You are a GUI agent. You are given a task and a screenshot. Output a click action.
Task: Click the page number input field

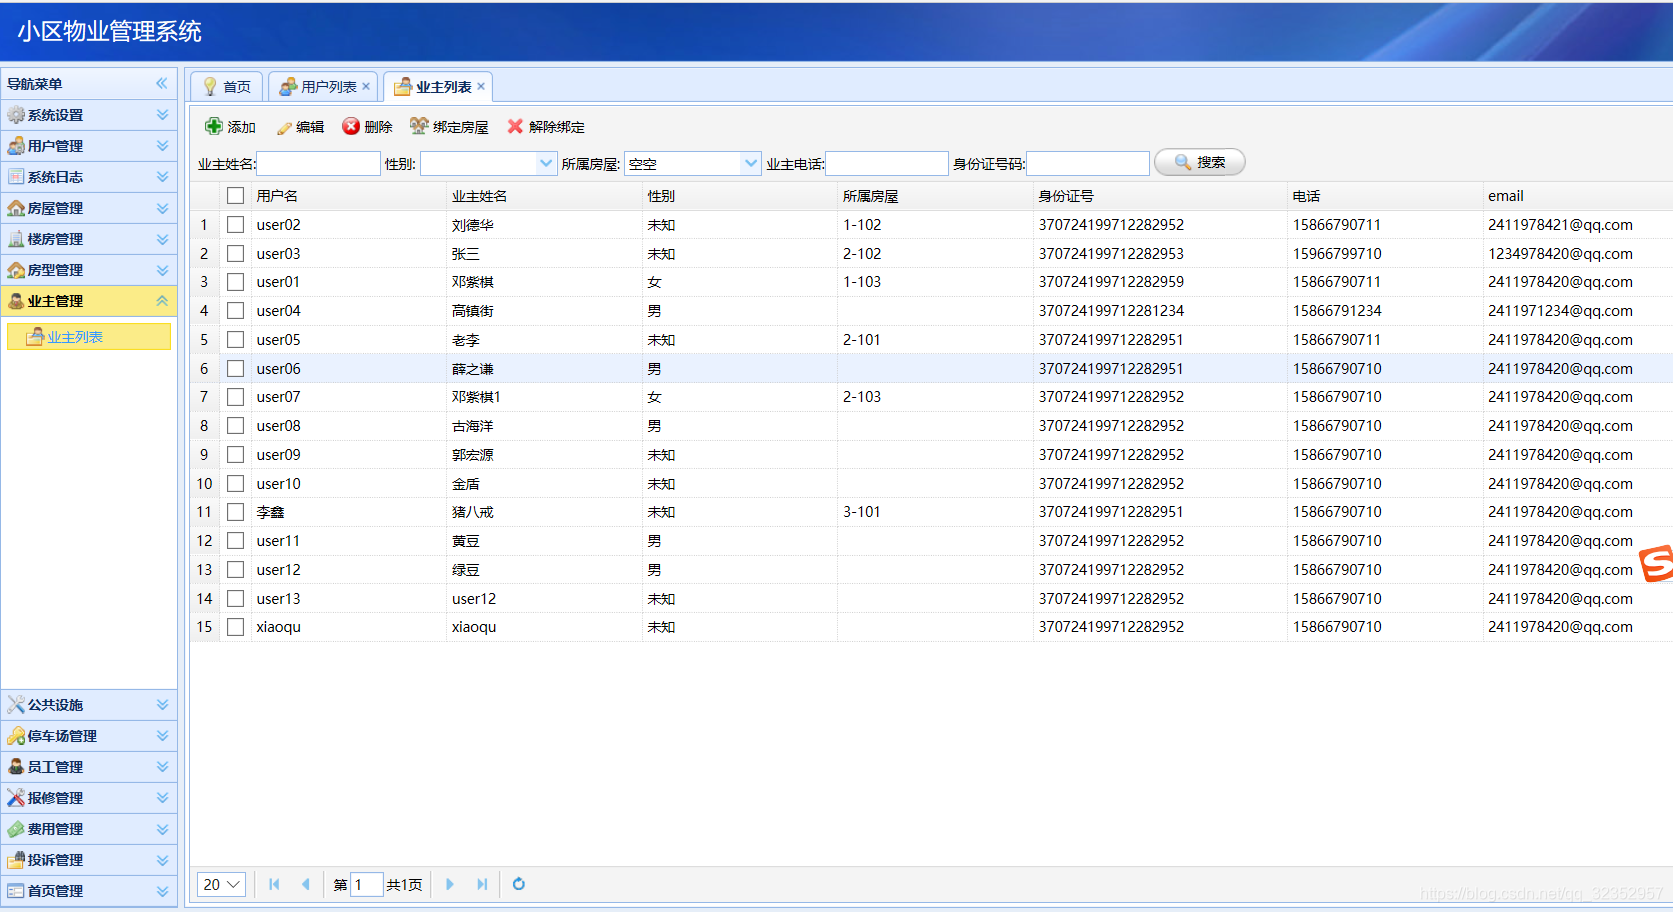[x=366, y=884]
